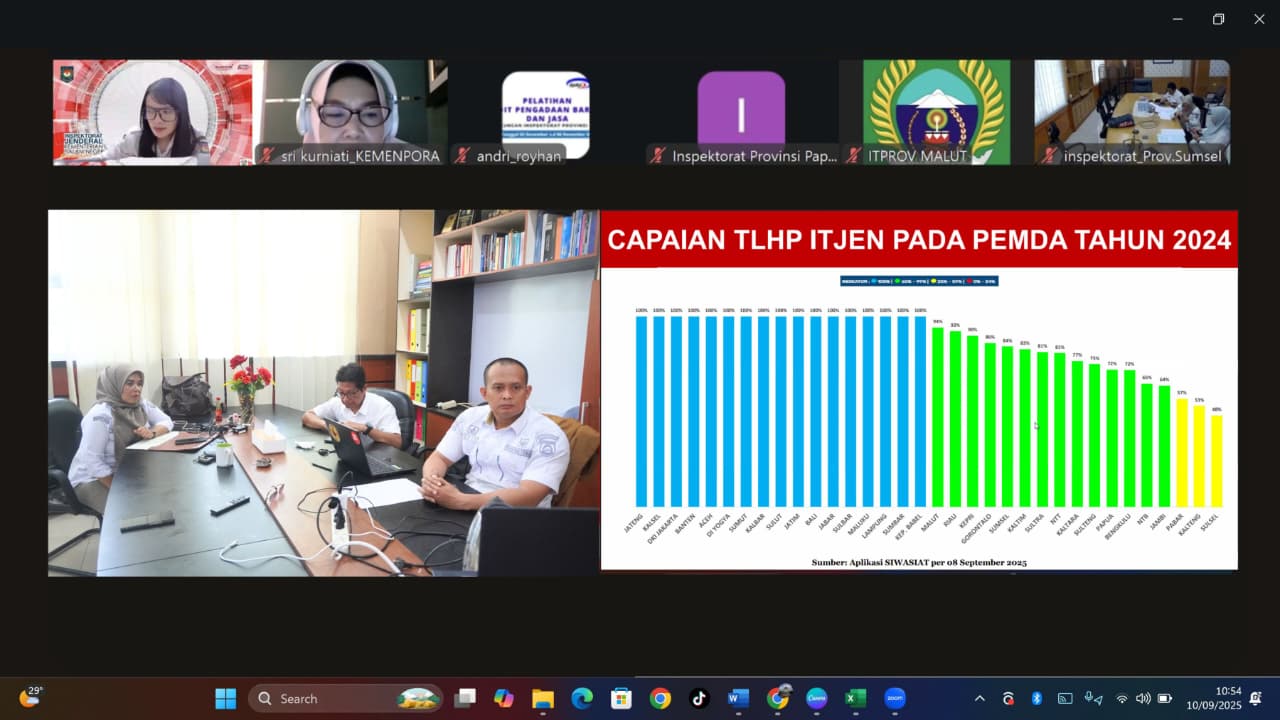
Task: Launch Microsoft Copilot from taskbar
Action: pos(504,698)
